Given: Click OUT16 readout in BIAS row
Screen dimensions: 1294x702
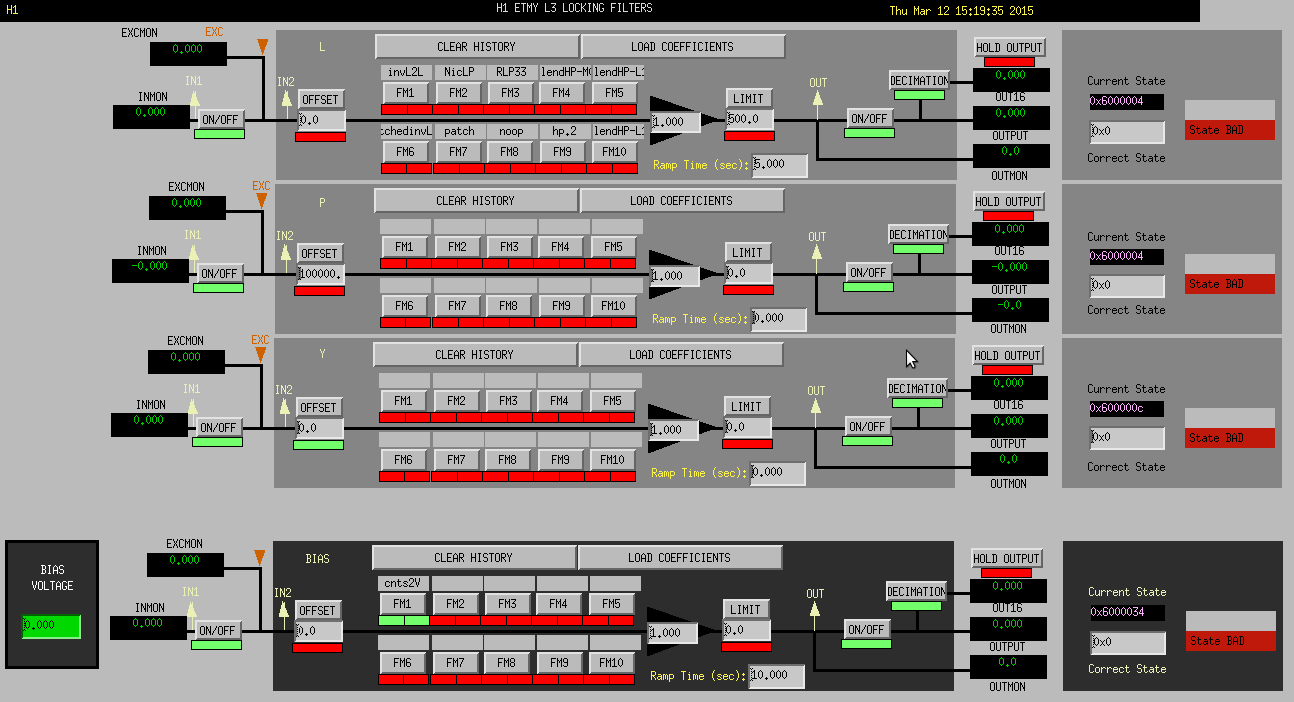Looking at the screenshot, I should pos(1008,591).
